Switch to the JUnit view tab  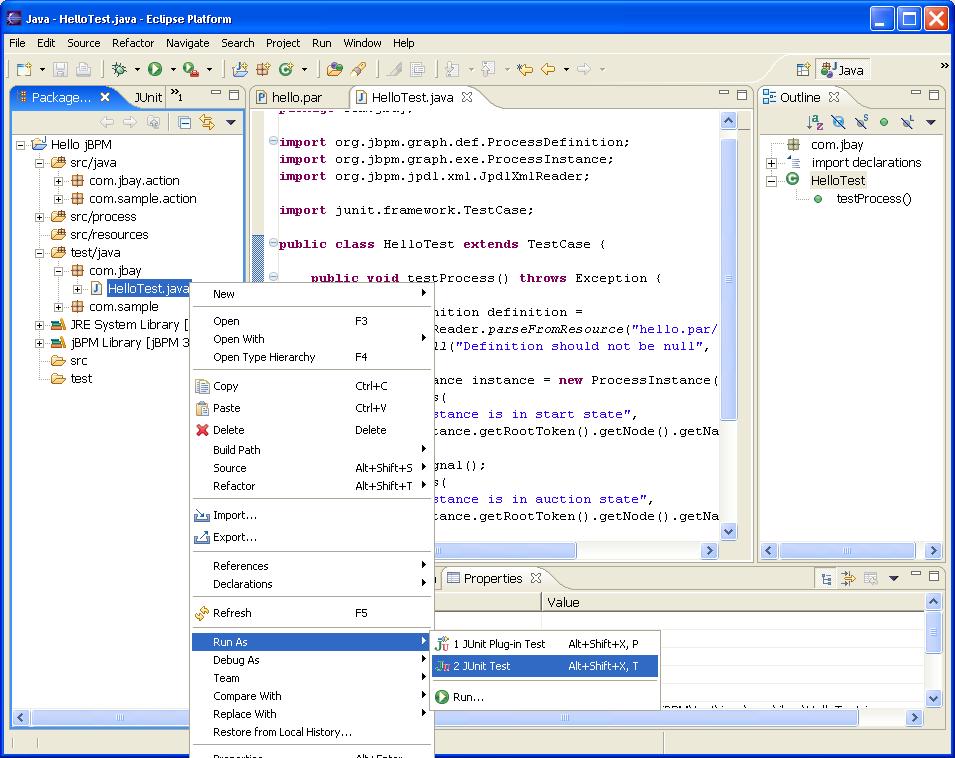pos(148,97)
